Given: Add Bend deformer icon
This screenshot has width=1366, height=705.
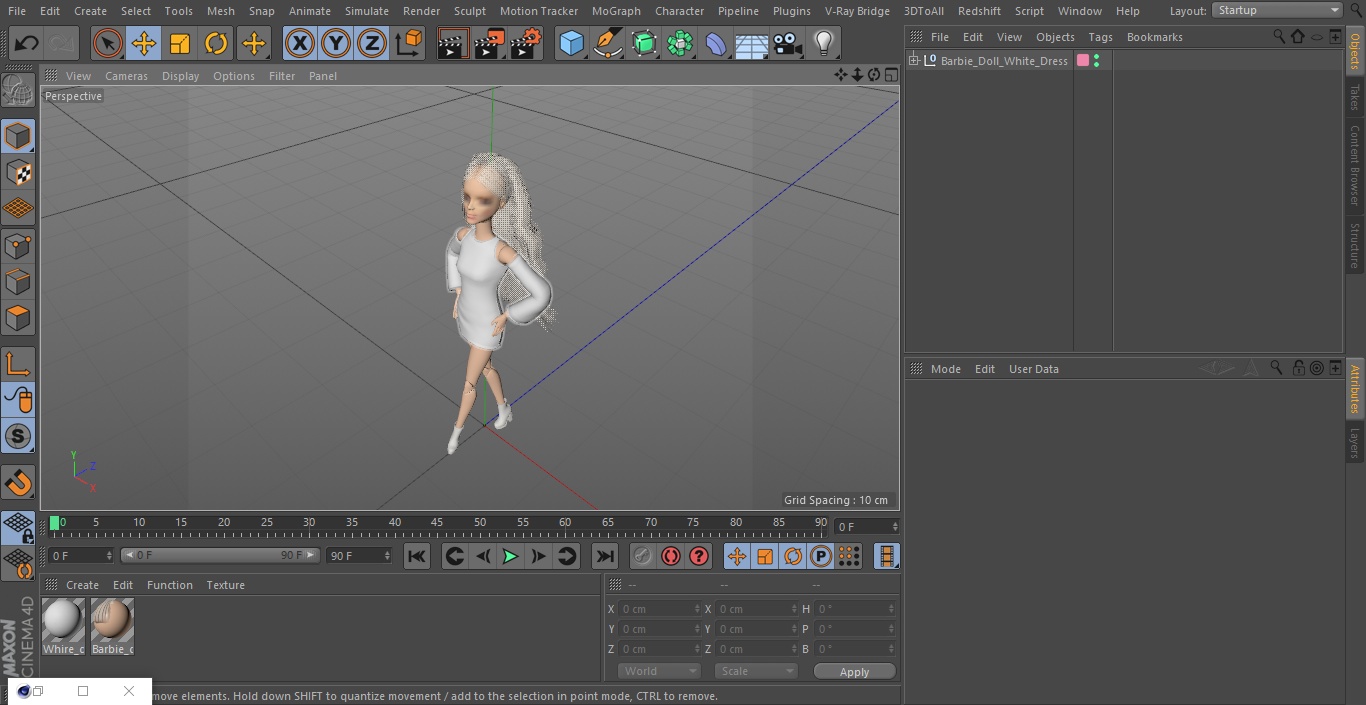Looking at the screenshot, I should pos(716,43).
